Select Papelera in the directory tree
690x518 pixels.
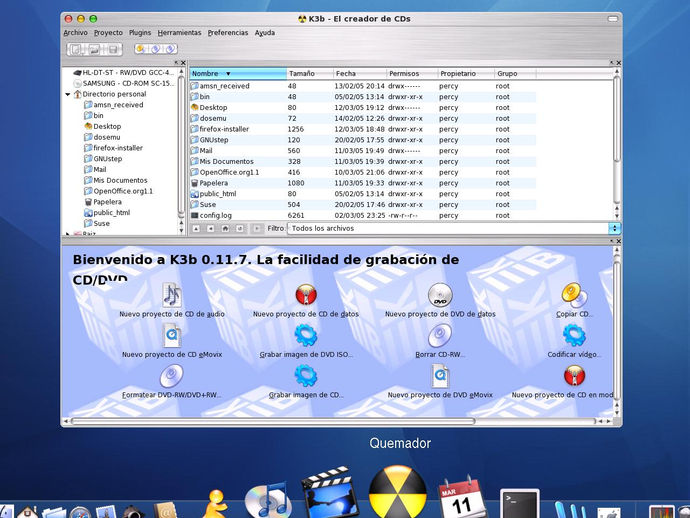coord(103,202)
